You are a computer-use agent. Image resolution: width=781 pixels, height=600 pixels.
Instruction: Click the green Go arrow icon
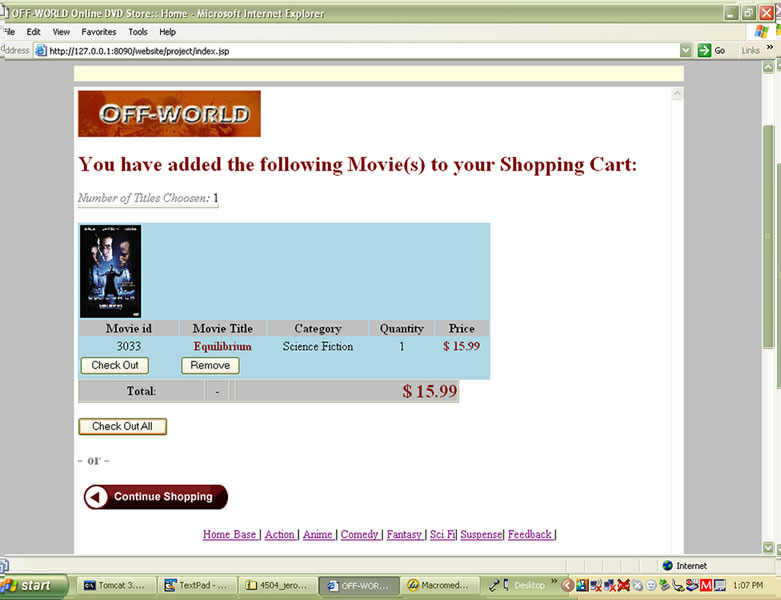[x=705, y=50]
